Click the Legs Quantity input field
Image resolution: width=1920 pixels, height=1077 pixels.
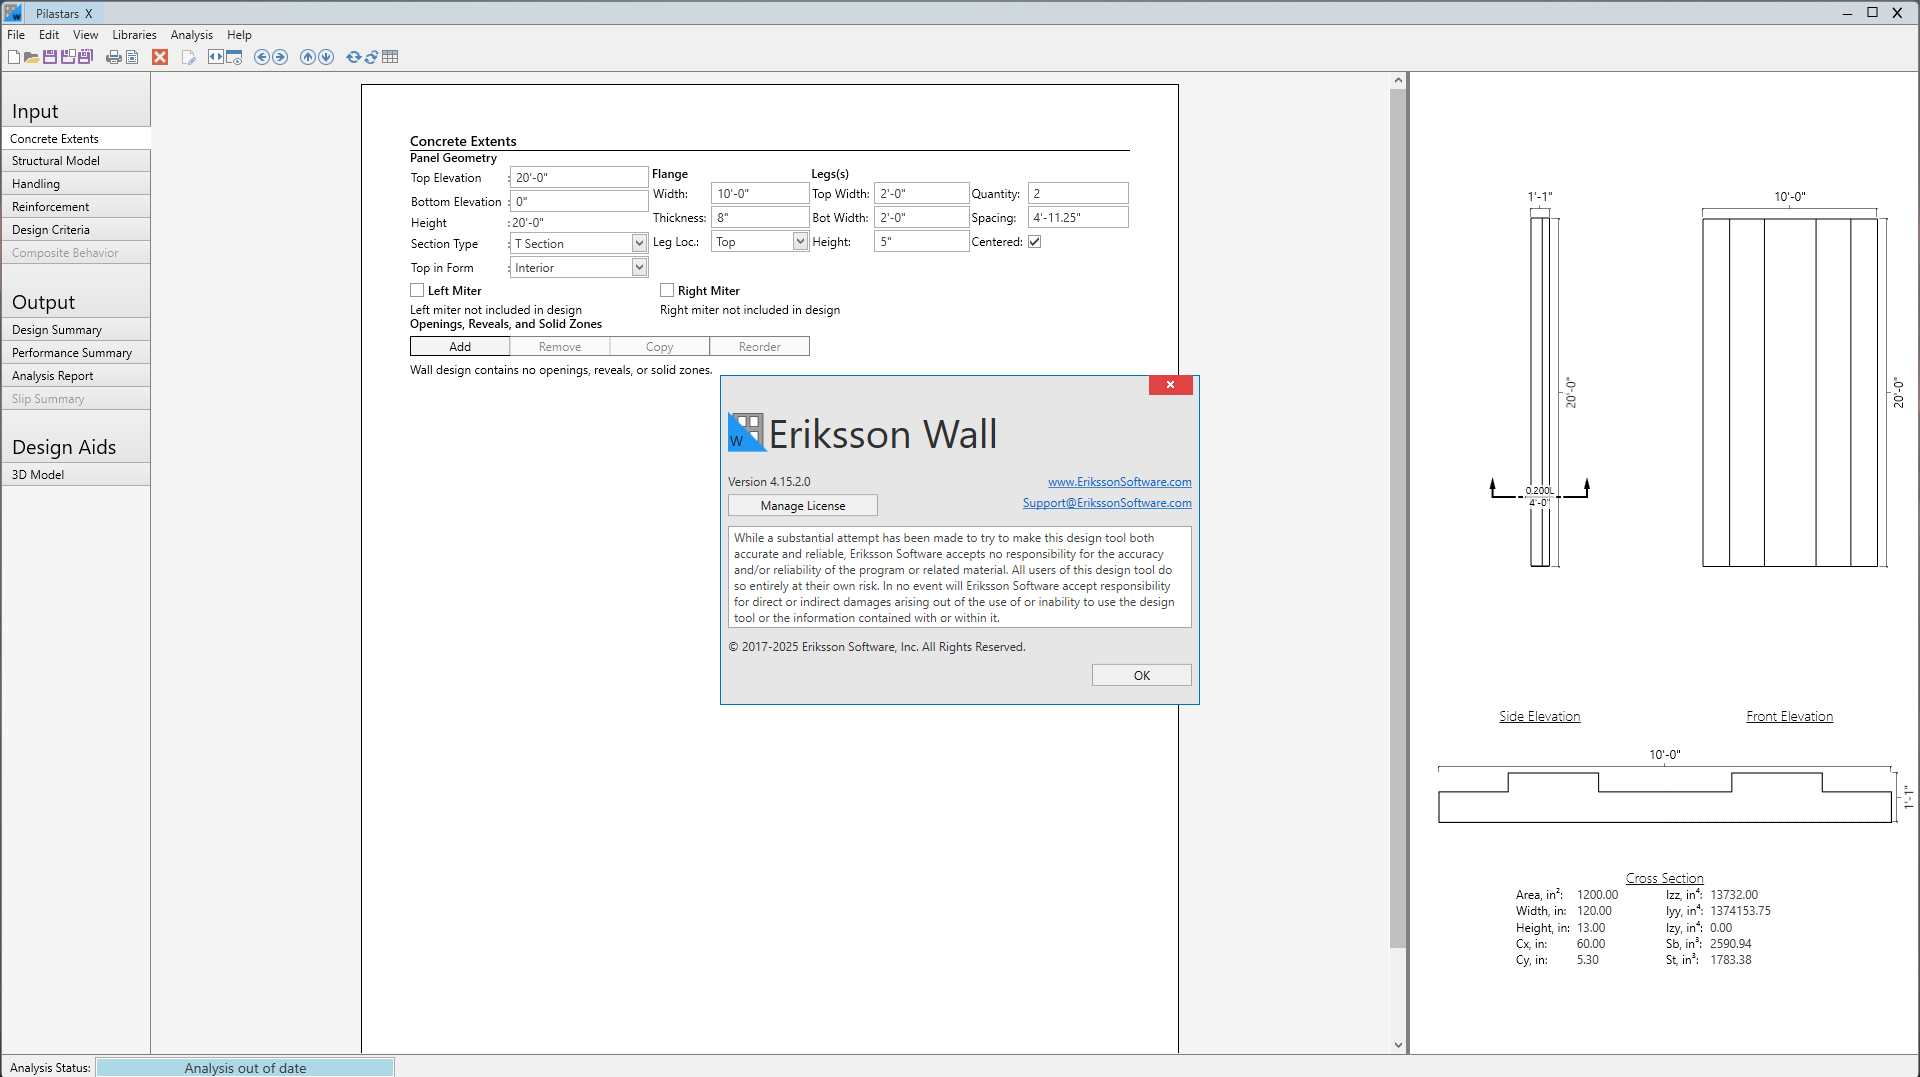coord(1078,193)
